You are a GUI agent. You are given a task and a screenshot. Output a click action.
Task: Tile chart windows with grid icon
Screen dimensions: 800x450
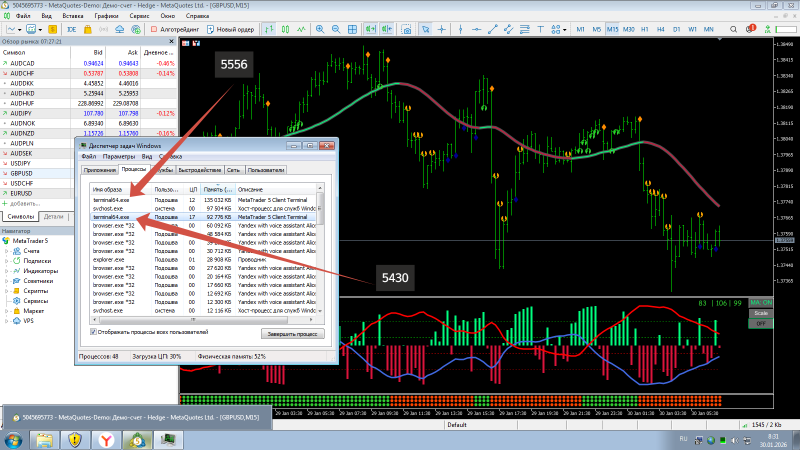(352, 30)
